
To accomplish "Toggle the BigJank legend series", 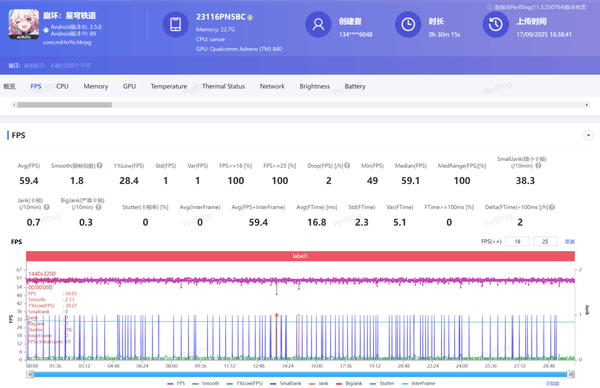I will coord(349,383).
